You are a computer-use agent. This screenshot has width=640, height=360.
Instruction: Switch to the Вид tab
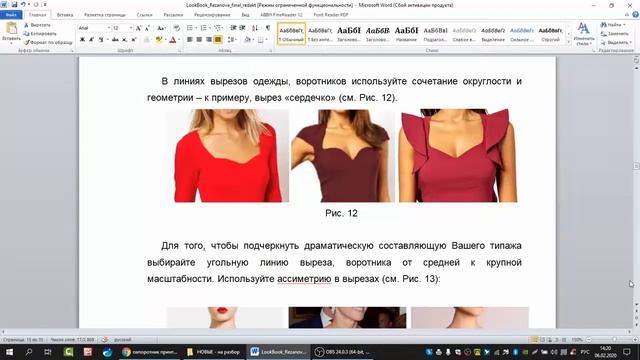point(245,15)
